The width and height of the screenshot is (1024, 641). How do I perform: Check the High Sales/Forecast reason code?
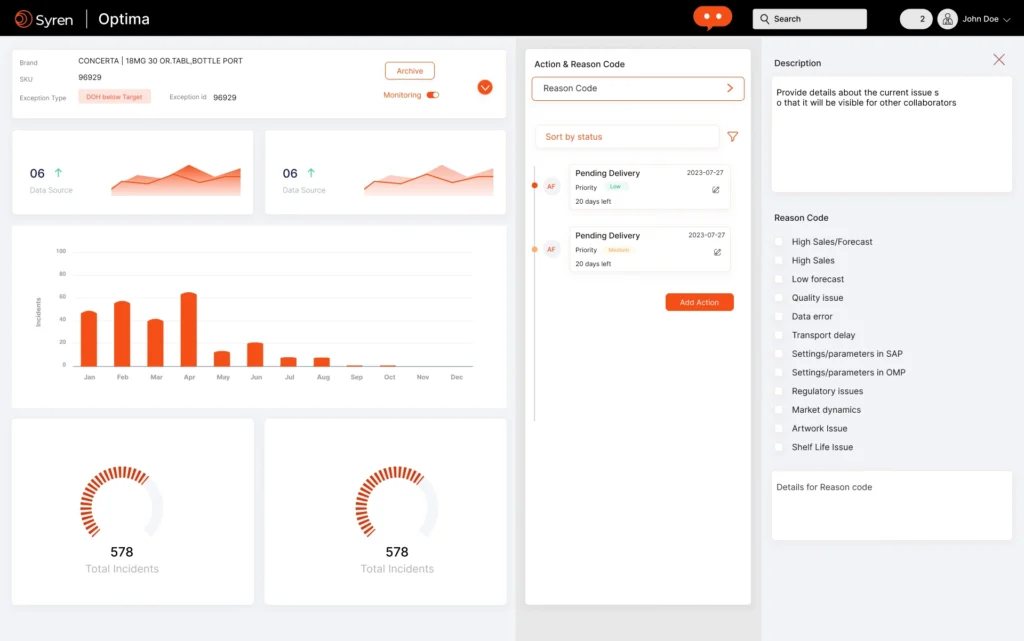779,242
